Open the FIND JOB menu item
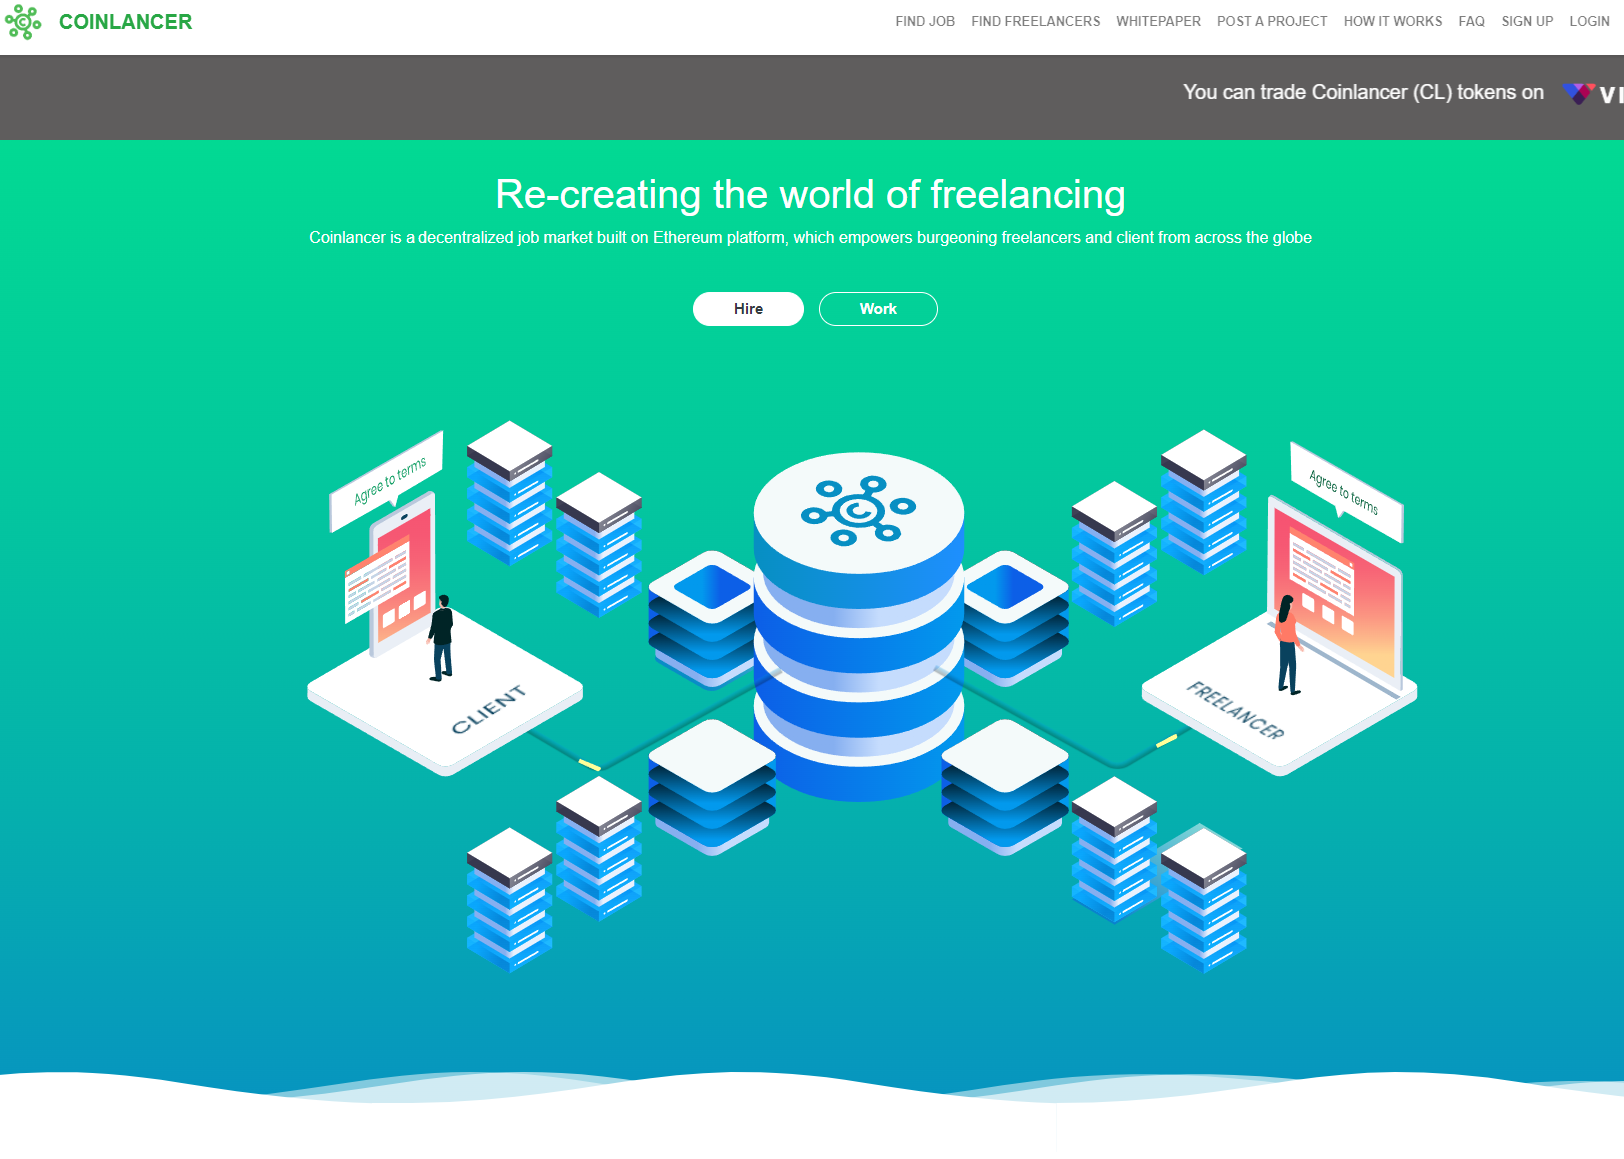This screenshot has height=1159, width=1624. point(925,21)
